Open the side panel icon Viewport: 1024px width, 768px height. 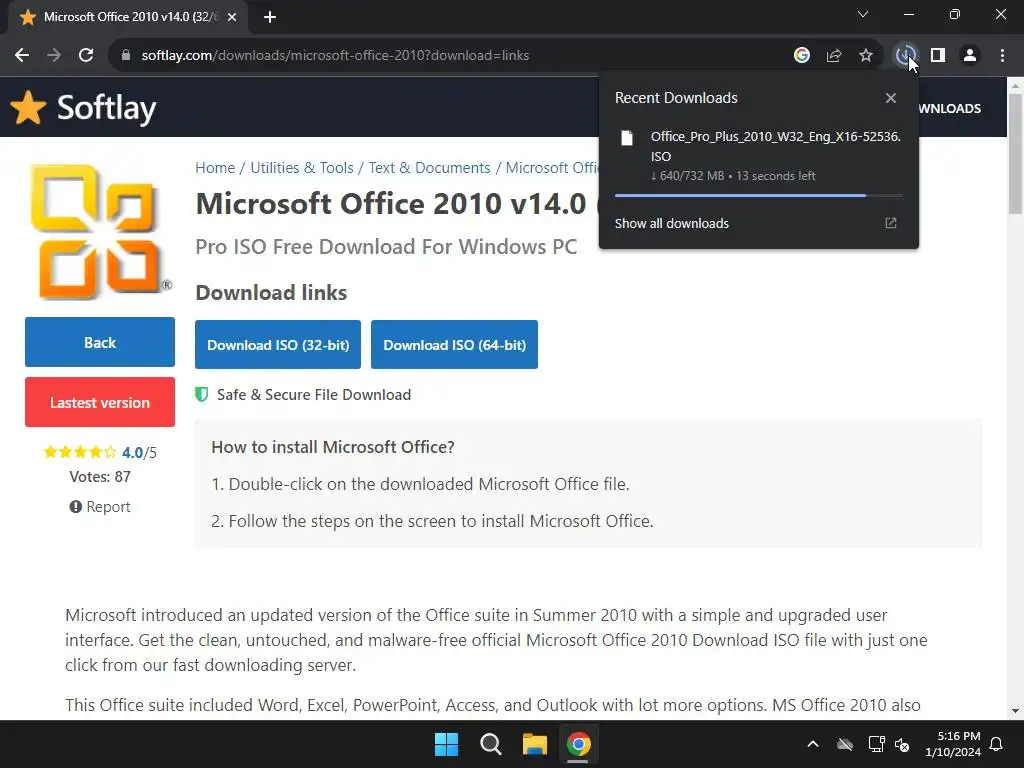click(x=938, y=56)
